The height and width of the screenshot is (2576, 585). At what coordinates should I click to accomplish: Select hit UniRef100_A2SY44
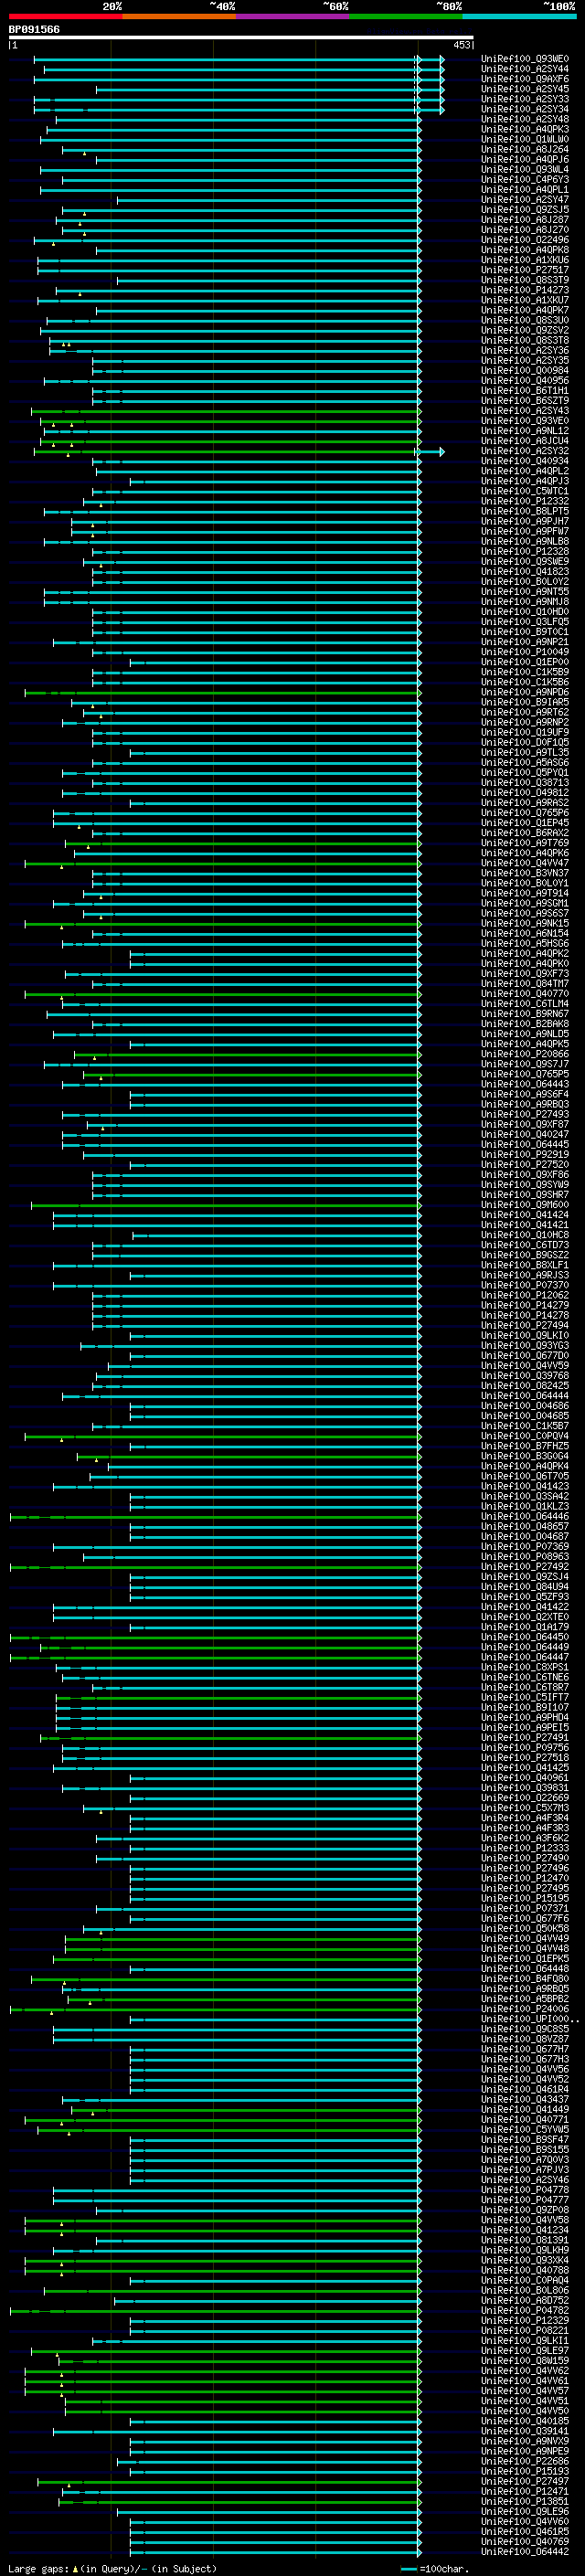(524, 69)
